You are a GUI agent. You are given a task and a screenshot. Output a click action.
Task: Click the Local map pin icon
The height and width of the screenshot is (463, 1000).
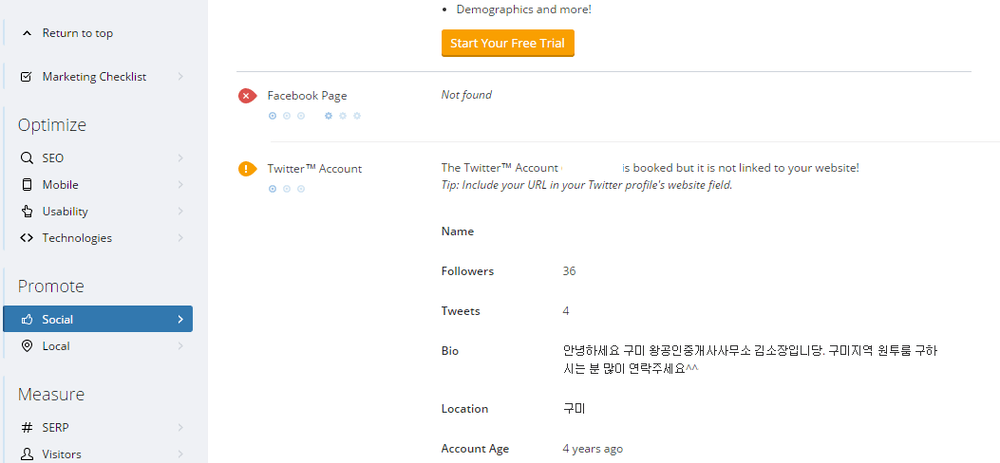[27, 346]
